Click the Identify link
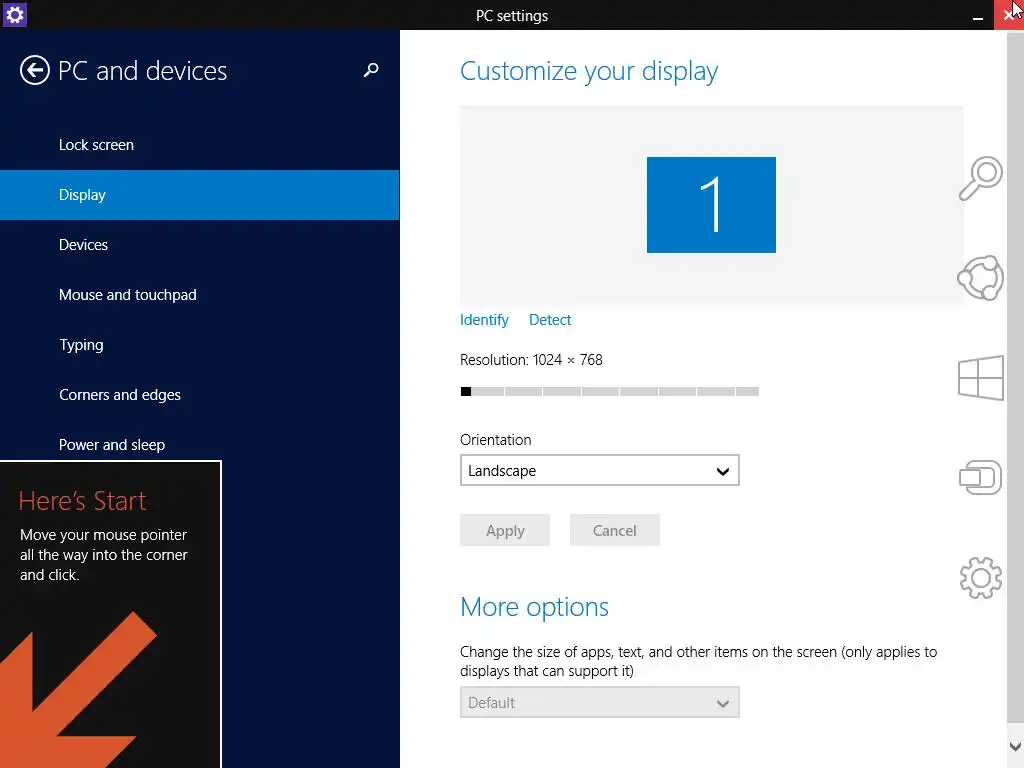 pos(484,320)
